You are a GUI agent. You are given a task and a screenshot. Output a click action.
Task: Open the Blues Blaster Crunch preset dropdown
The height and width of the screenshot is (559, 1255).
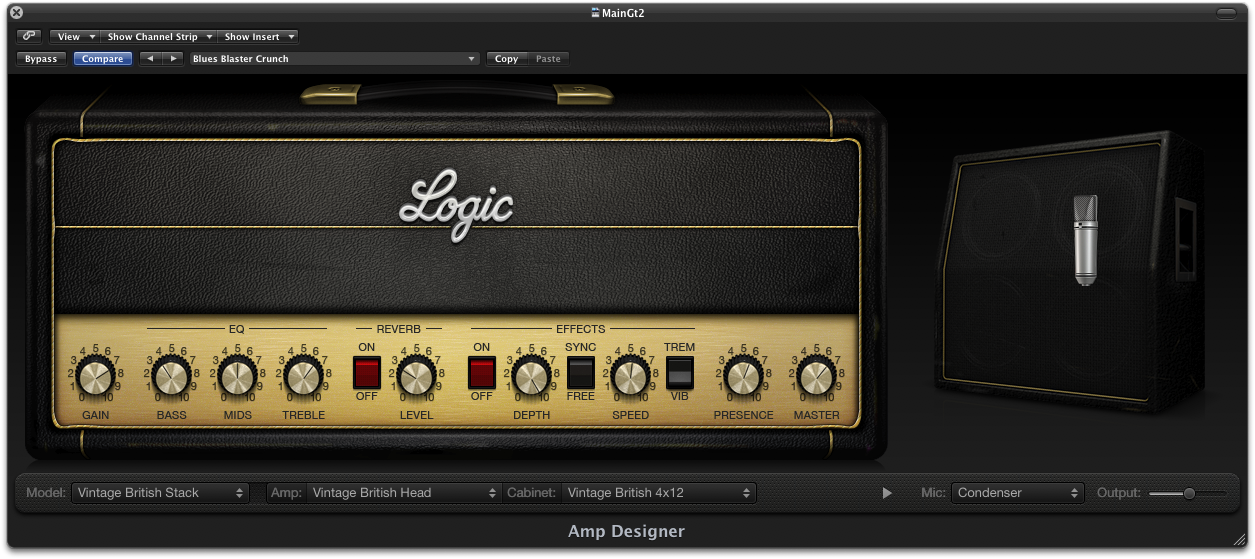click(335, 59)
